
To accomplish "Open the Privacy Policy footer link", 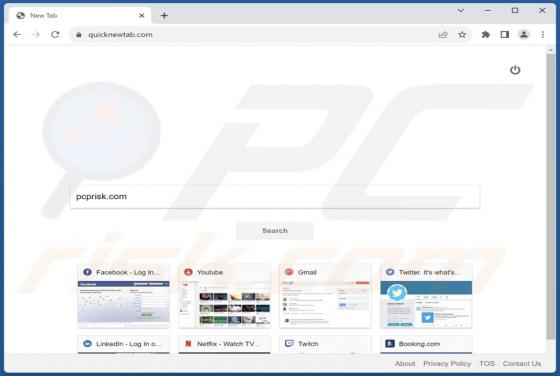I will coord(447,364).
